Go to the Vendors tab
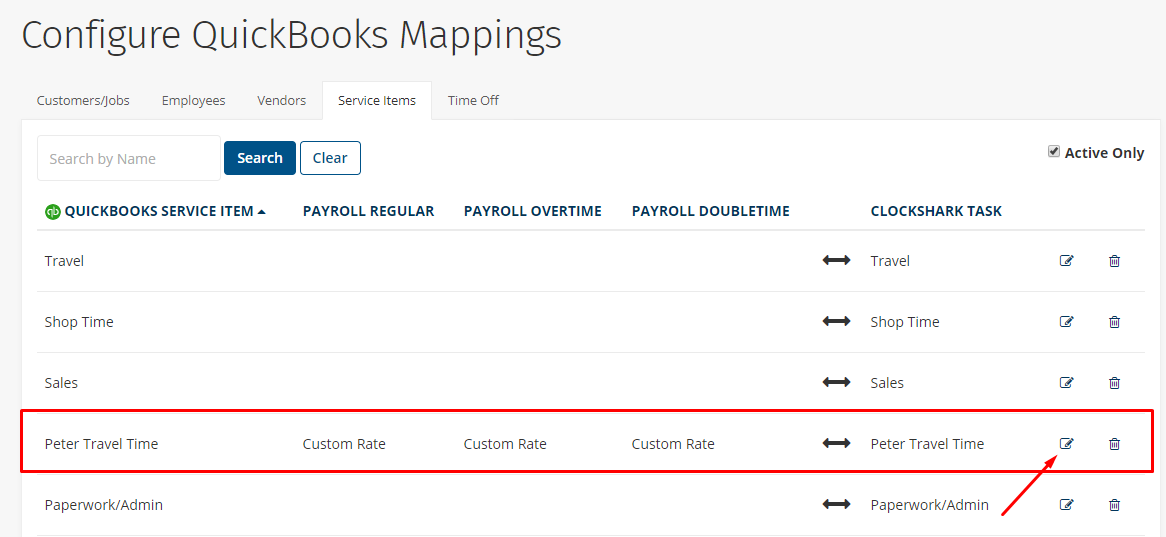1166x537 pixels. 282,100
